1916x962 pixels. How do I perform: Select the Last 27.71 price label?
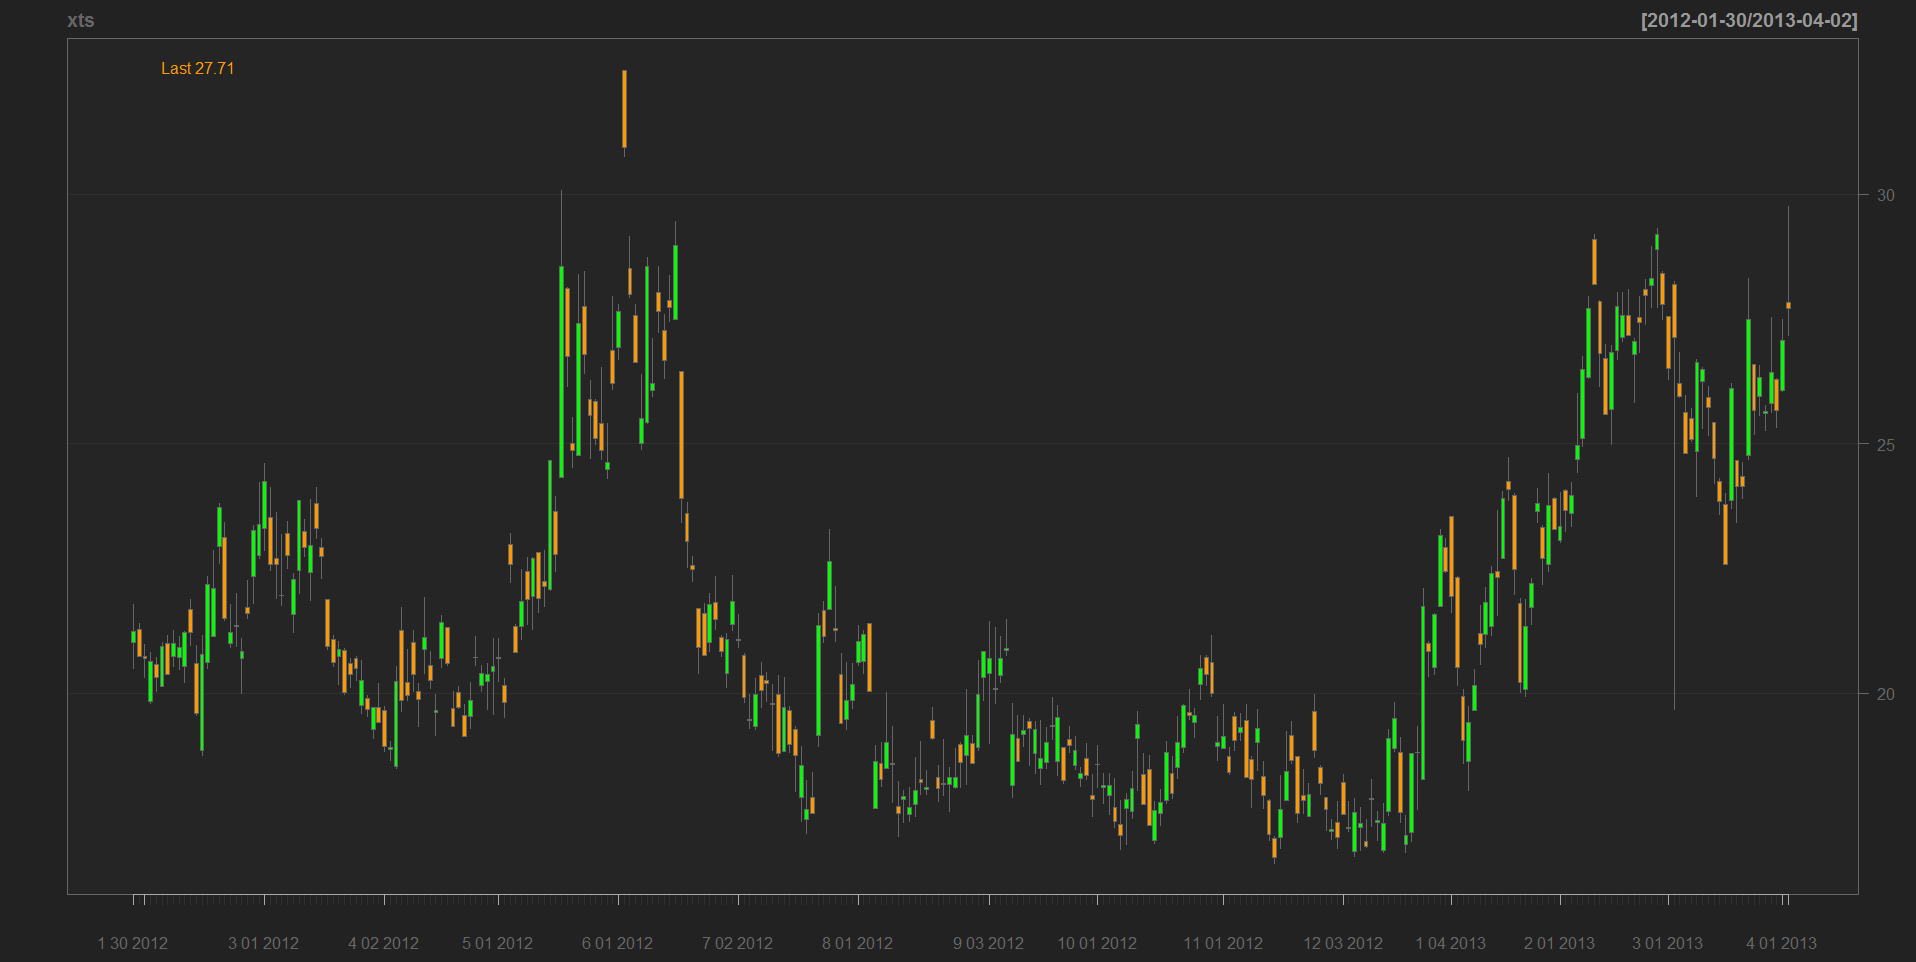[x=197, y=69]
